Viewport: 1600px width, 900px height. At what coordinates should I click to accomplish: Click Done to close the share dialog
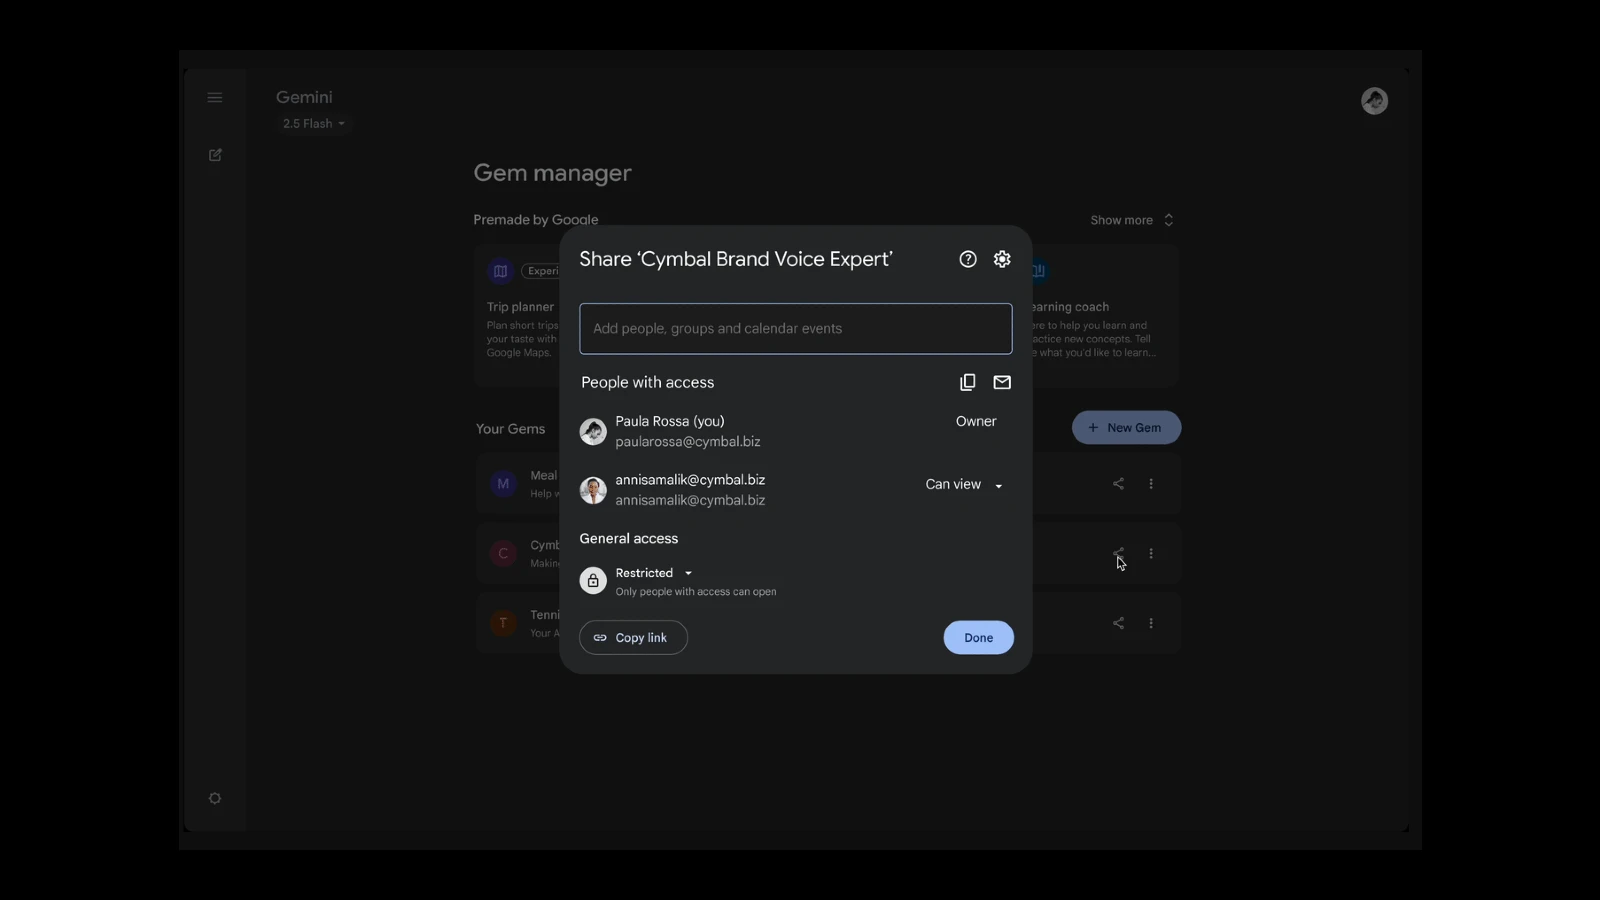tap(978, 638)
